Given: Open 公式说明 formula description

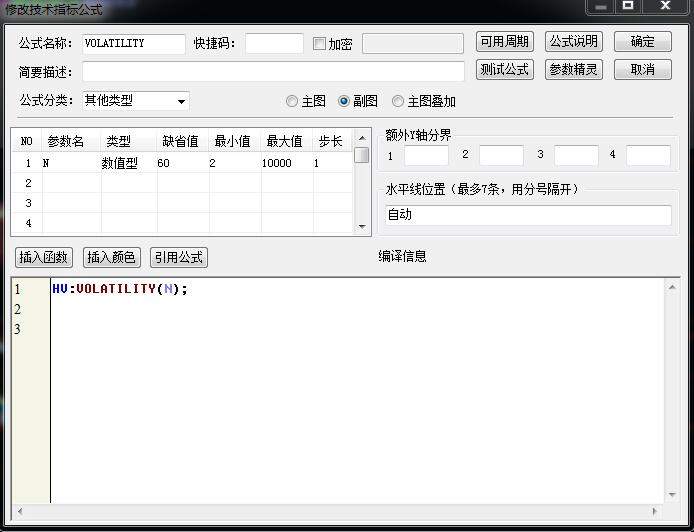Looking at the screenshot, I should pos(573,42).
